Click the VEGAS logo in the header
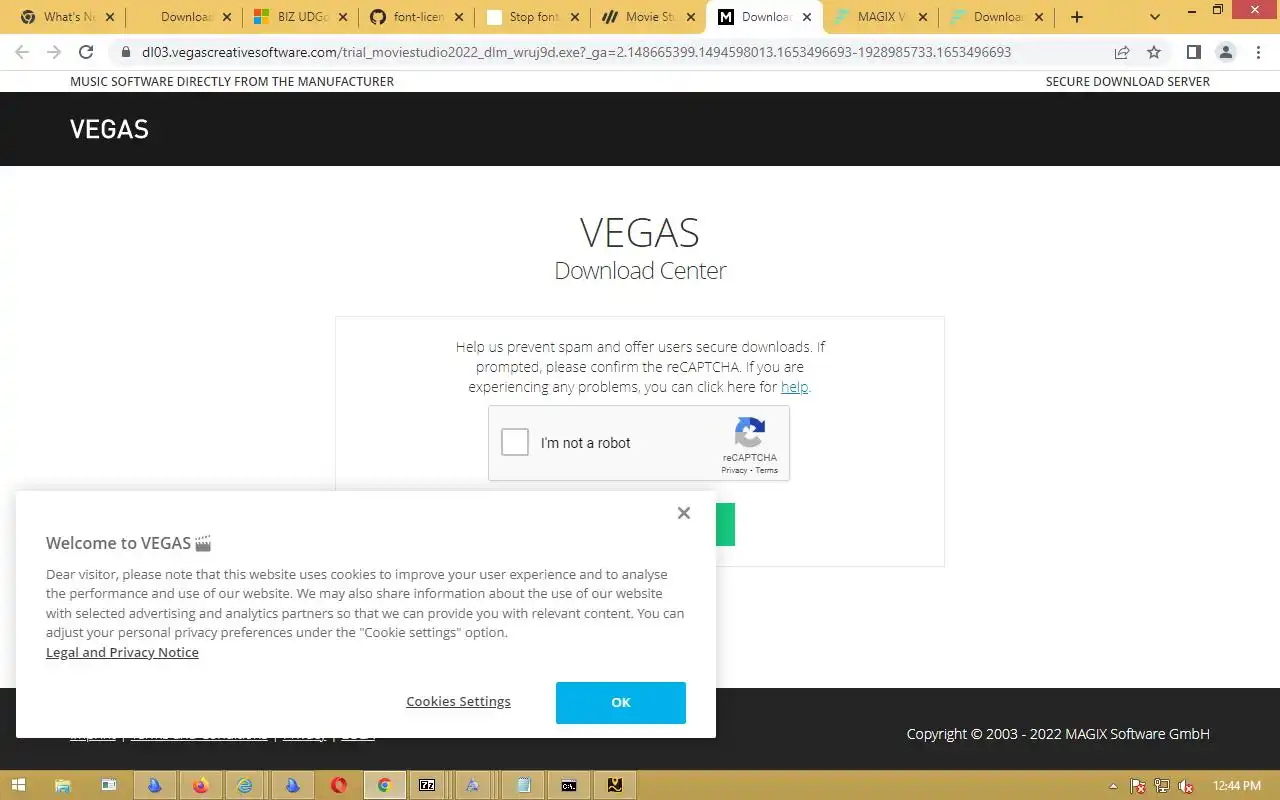The width and height of the screenshot is (1280, 800). coord(109,129)
